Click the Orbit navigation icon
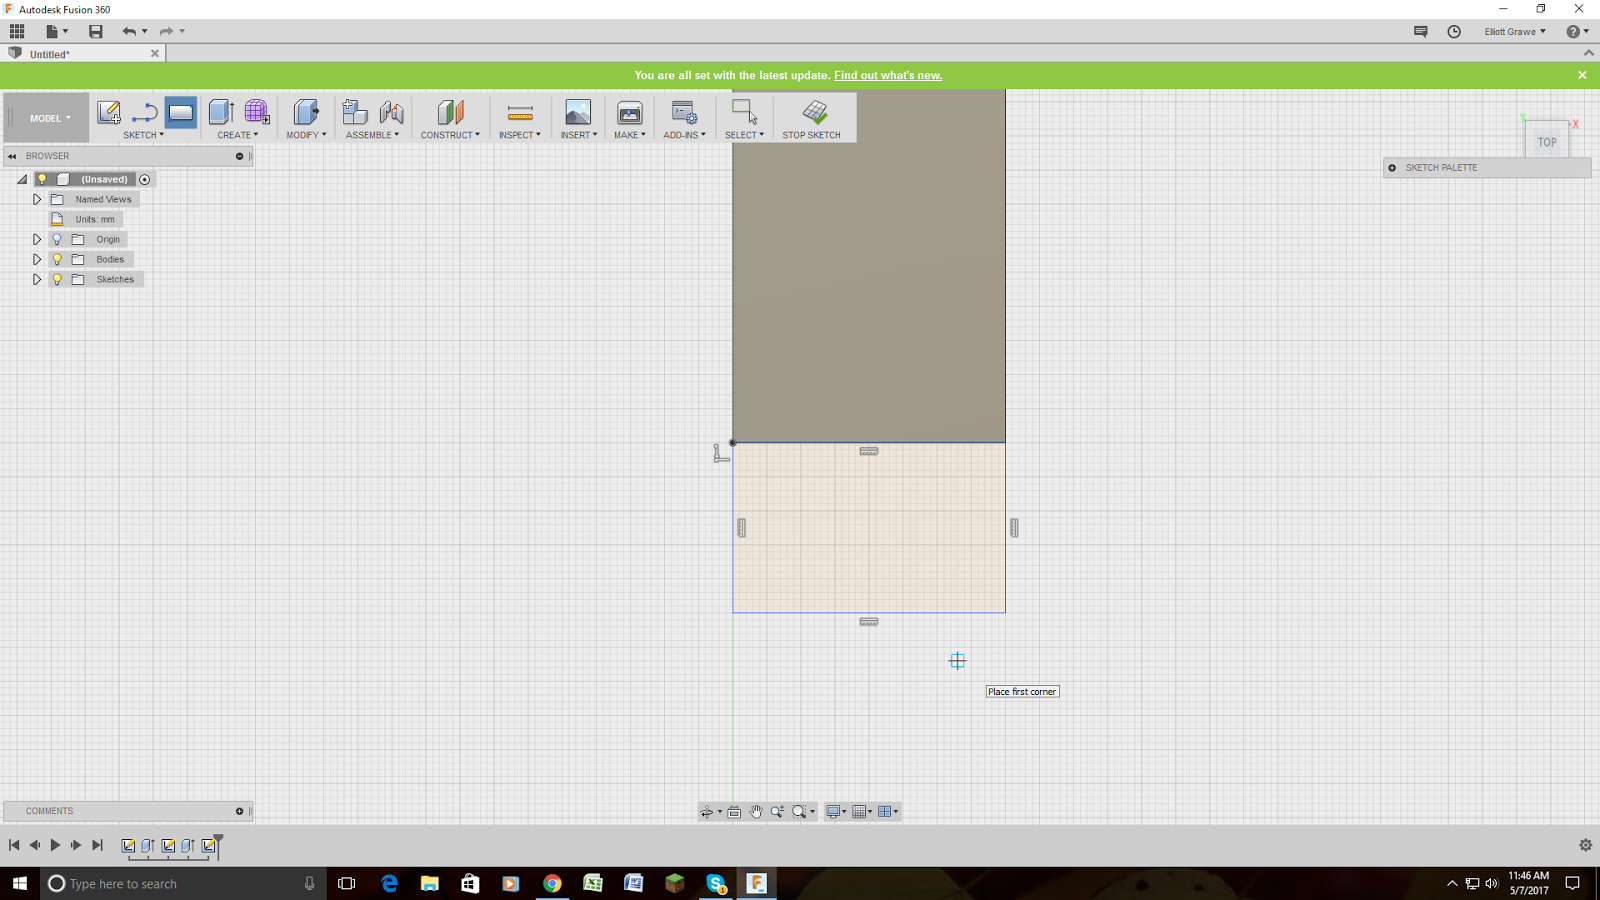 coord(707,812)
